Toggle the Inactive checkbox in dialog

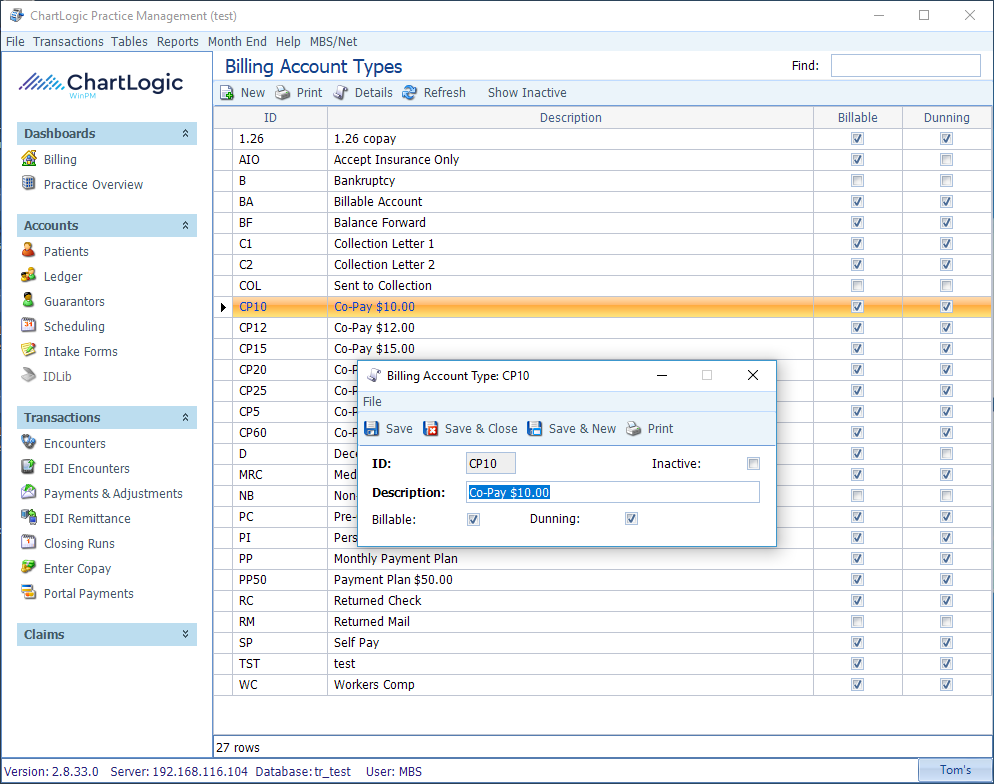point(753,463)
